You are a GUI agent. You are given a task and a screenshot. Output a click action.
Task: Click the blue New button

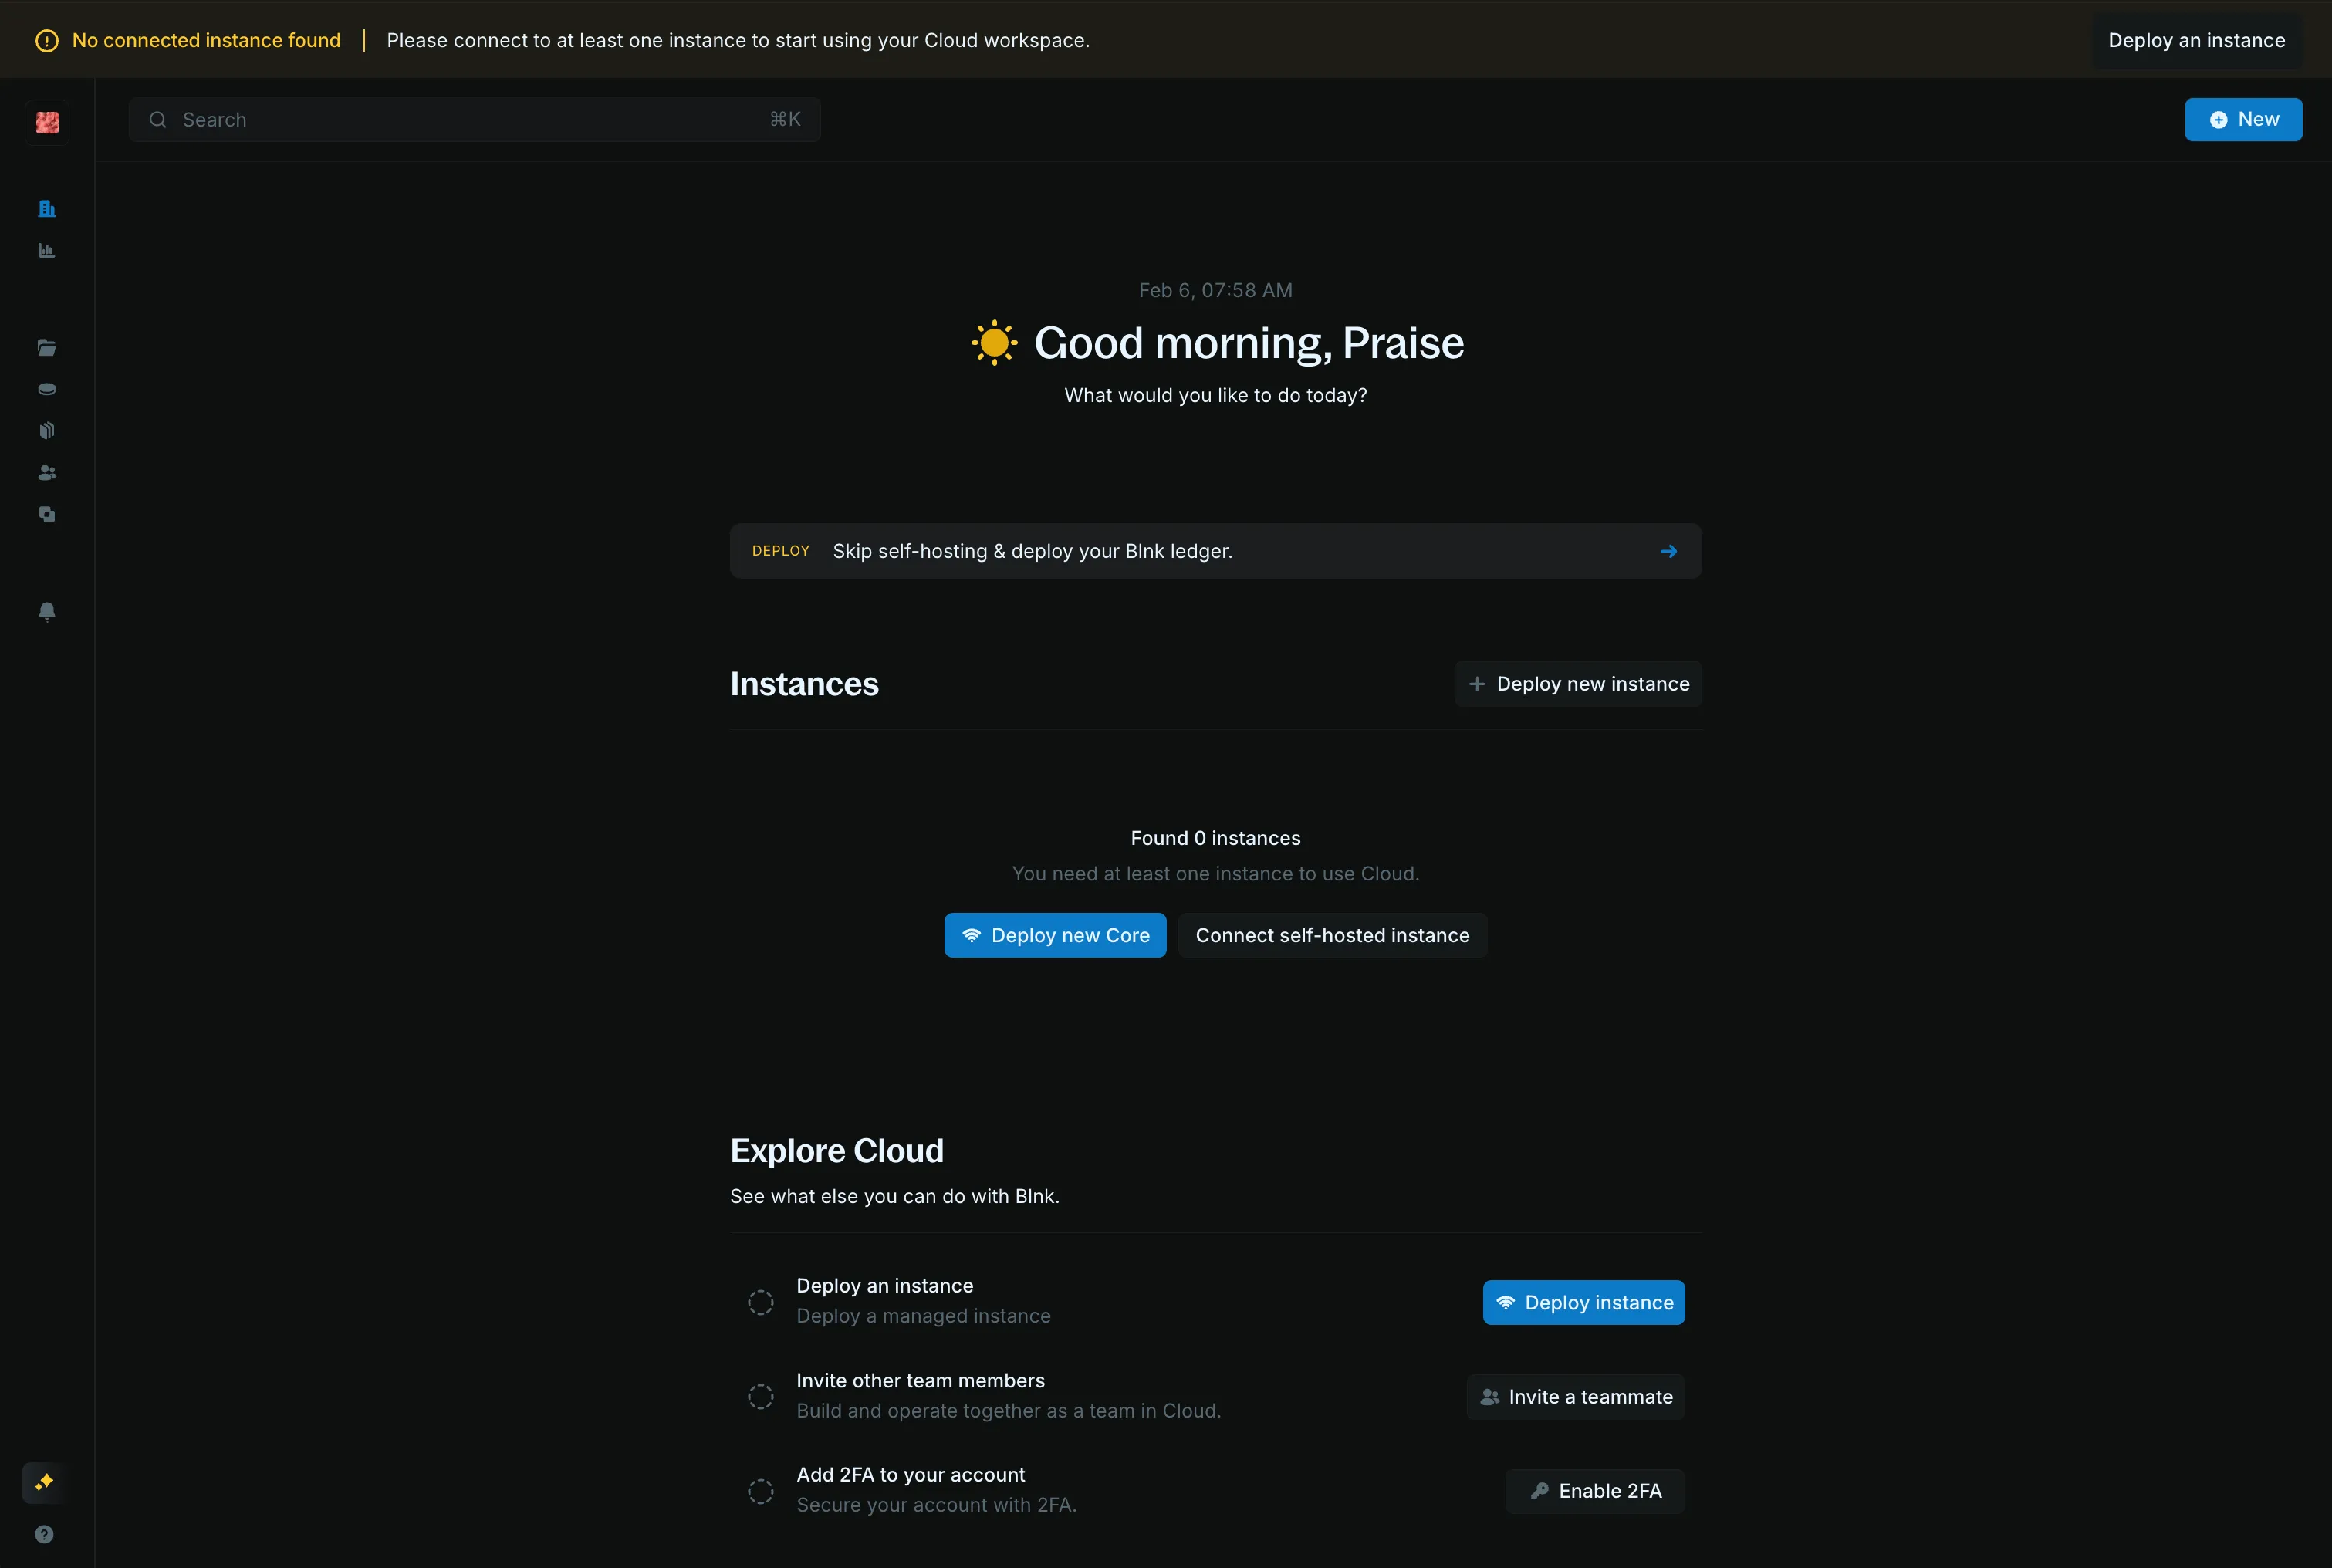2243,120
